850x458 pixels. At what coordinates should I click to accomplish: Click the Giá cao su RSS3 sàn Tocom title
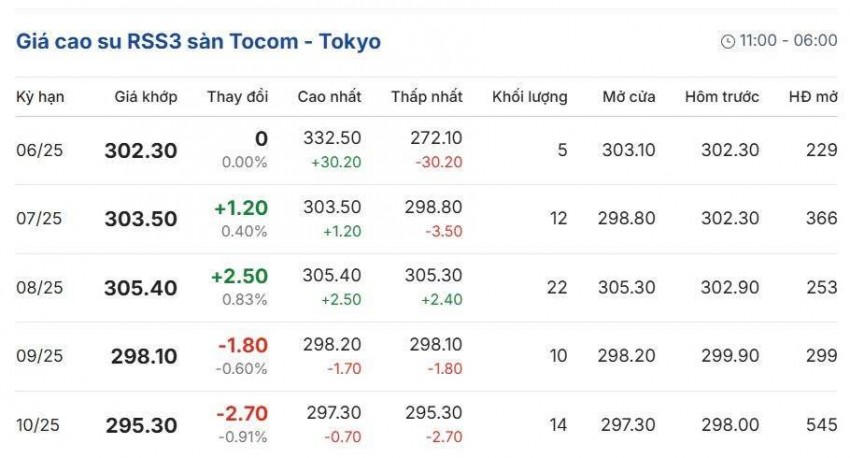[x=198, y=42]
